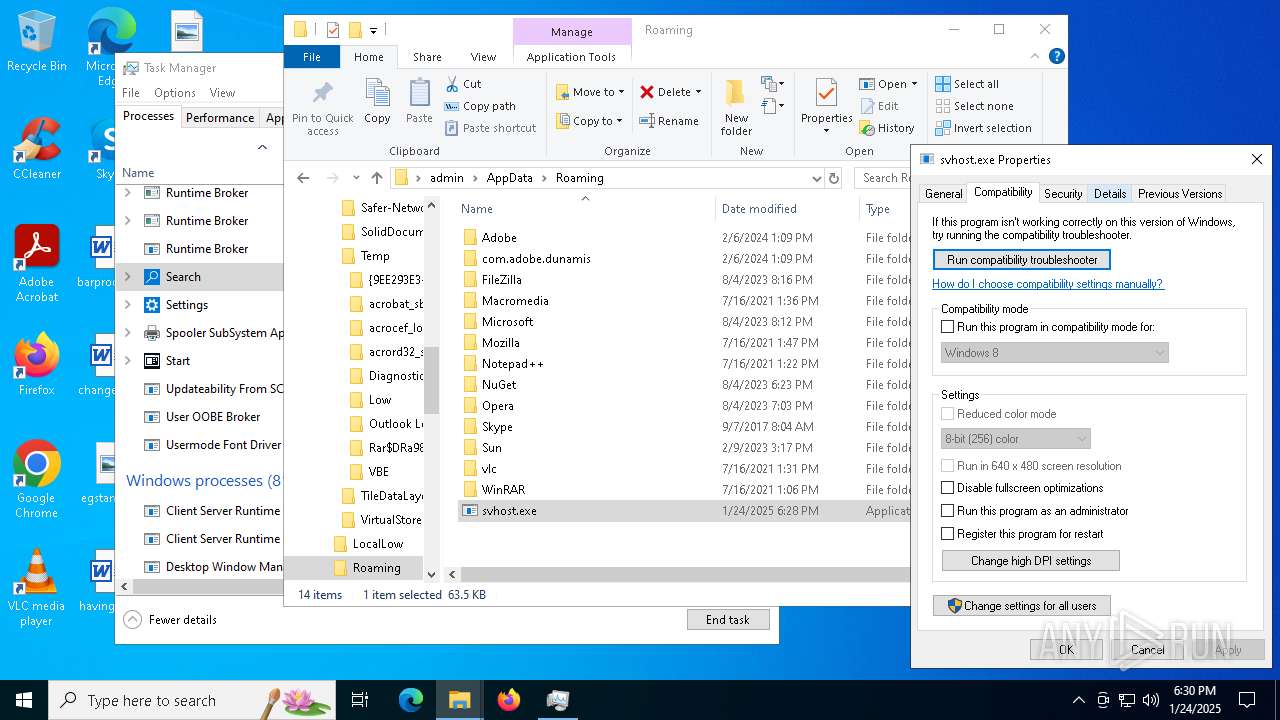Click Run compatibility troubleshooter button

tap(1021, 260)
